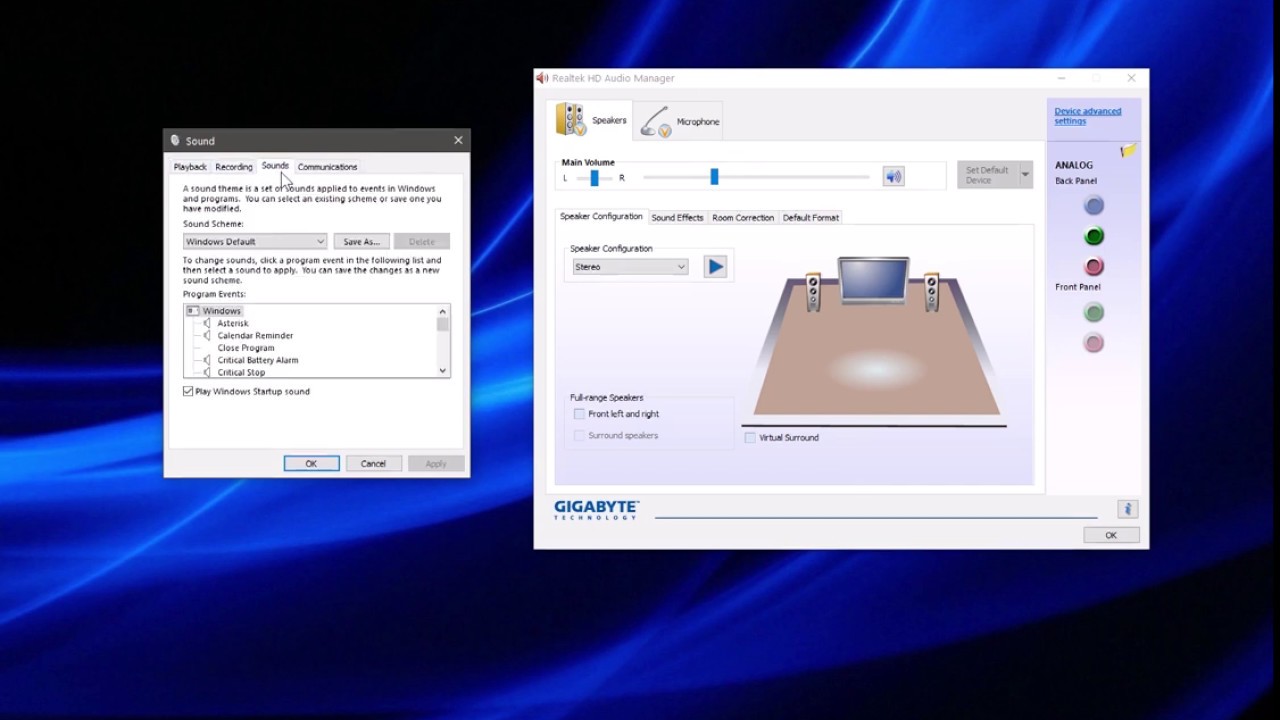Open the Speakers device tab in Realtek
This screenshot has width=1280, height=720.
591,120
